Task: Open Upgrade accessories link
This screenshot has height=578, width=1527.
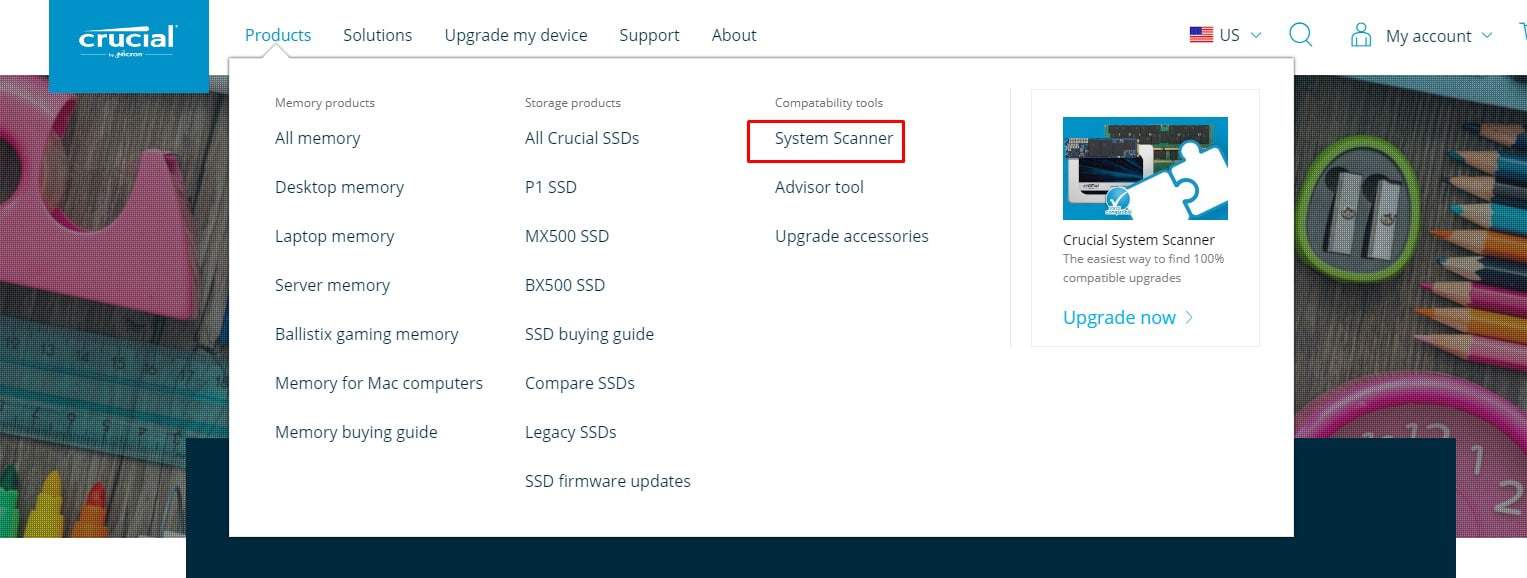Action: (851, 236)
